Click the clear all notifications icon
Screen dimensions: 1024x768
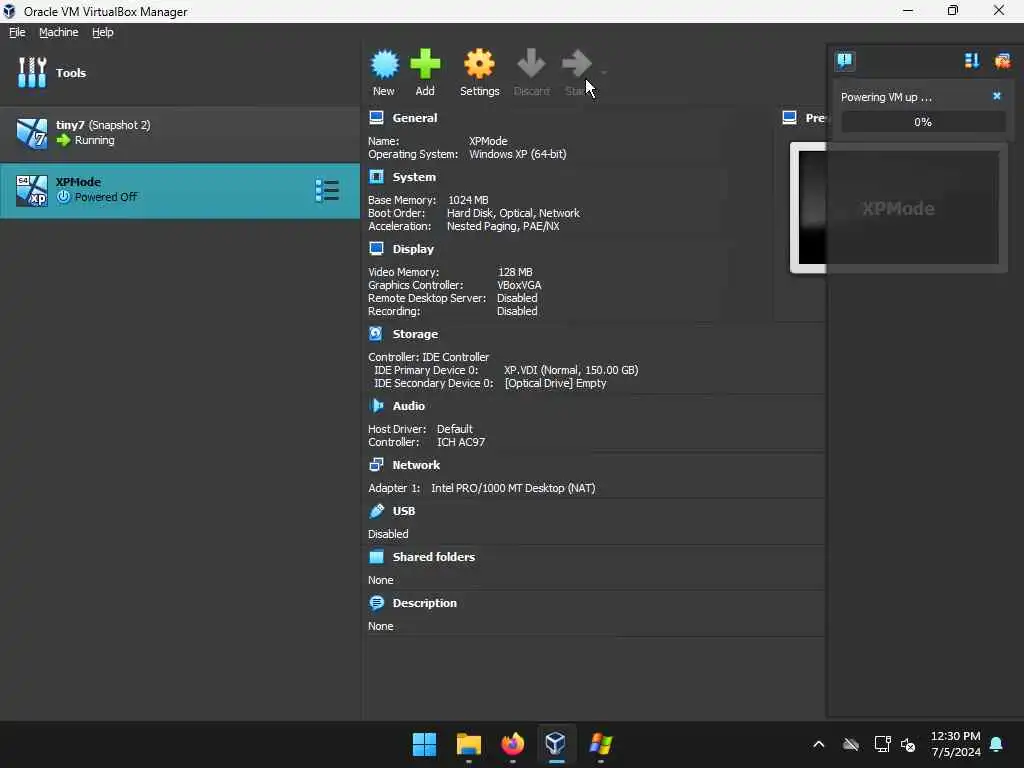(1002, 61)
